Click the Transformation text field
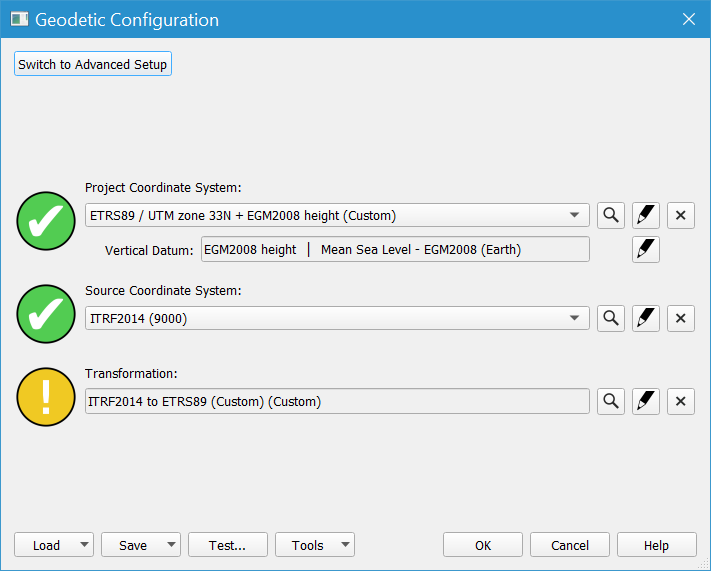 tap(337, 401)
